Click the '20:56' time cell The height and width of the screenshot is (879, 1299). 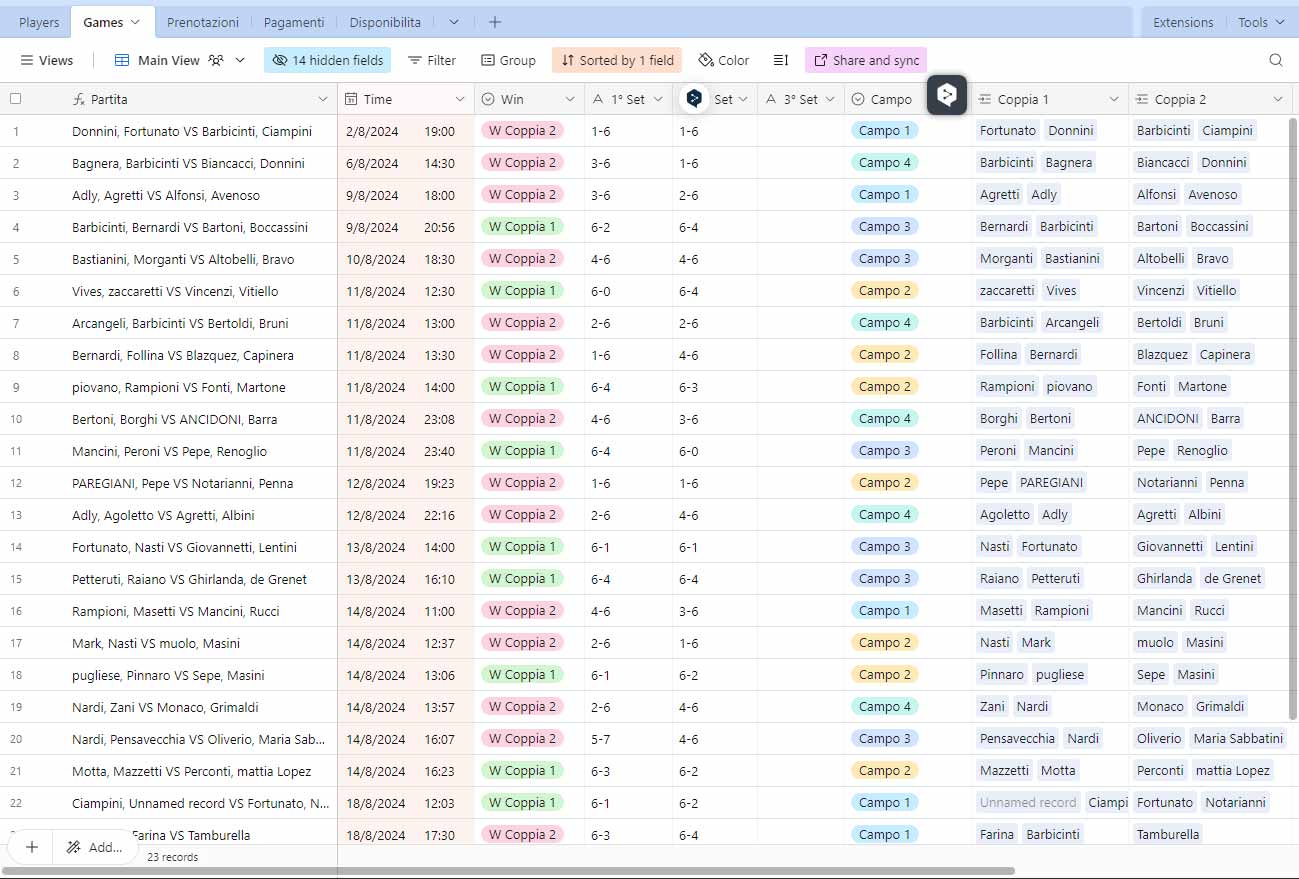click(439, 227)
